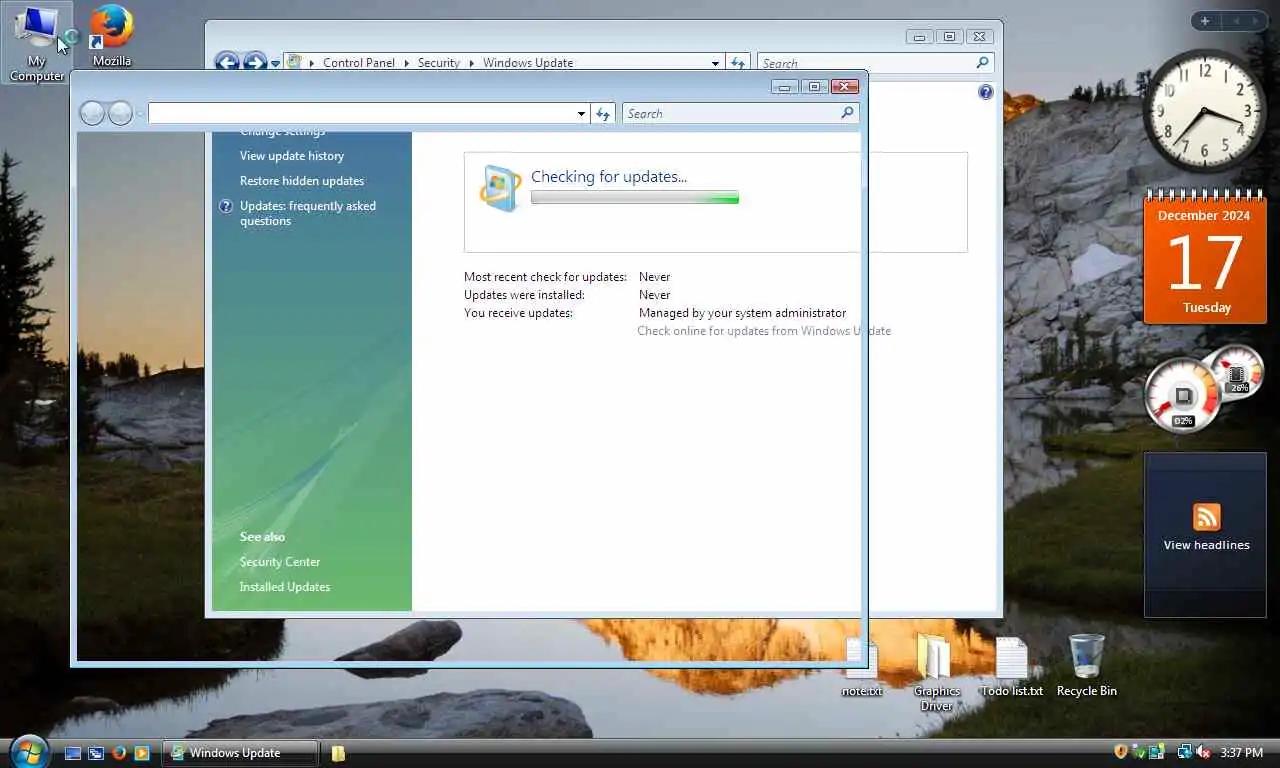The width and height of the screenshot is (1280, 768).
Task: Click the View headlines gadget text
Action: click(x=1206, y=545)
